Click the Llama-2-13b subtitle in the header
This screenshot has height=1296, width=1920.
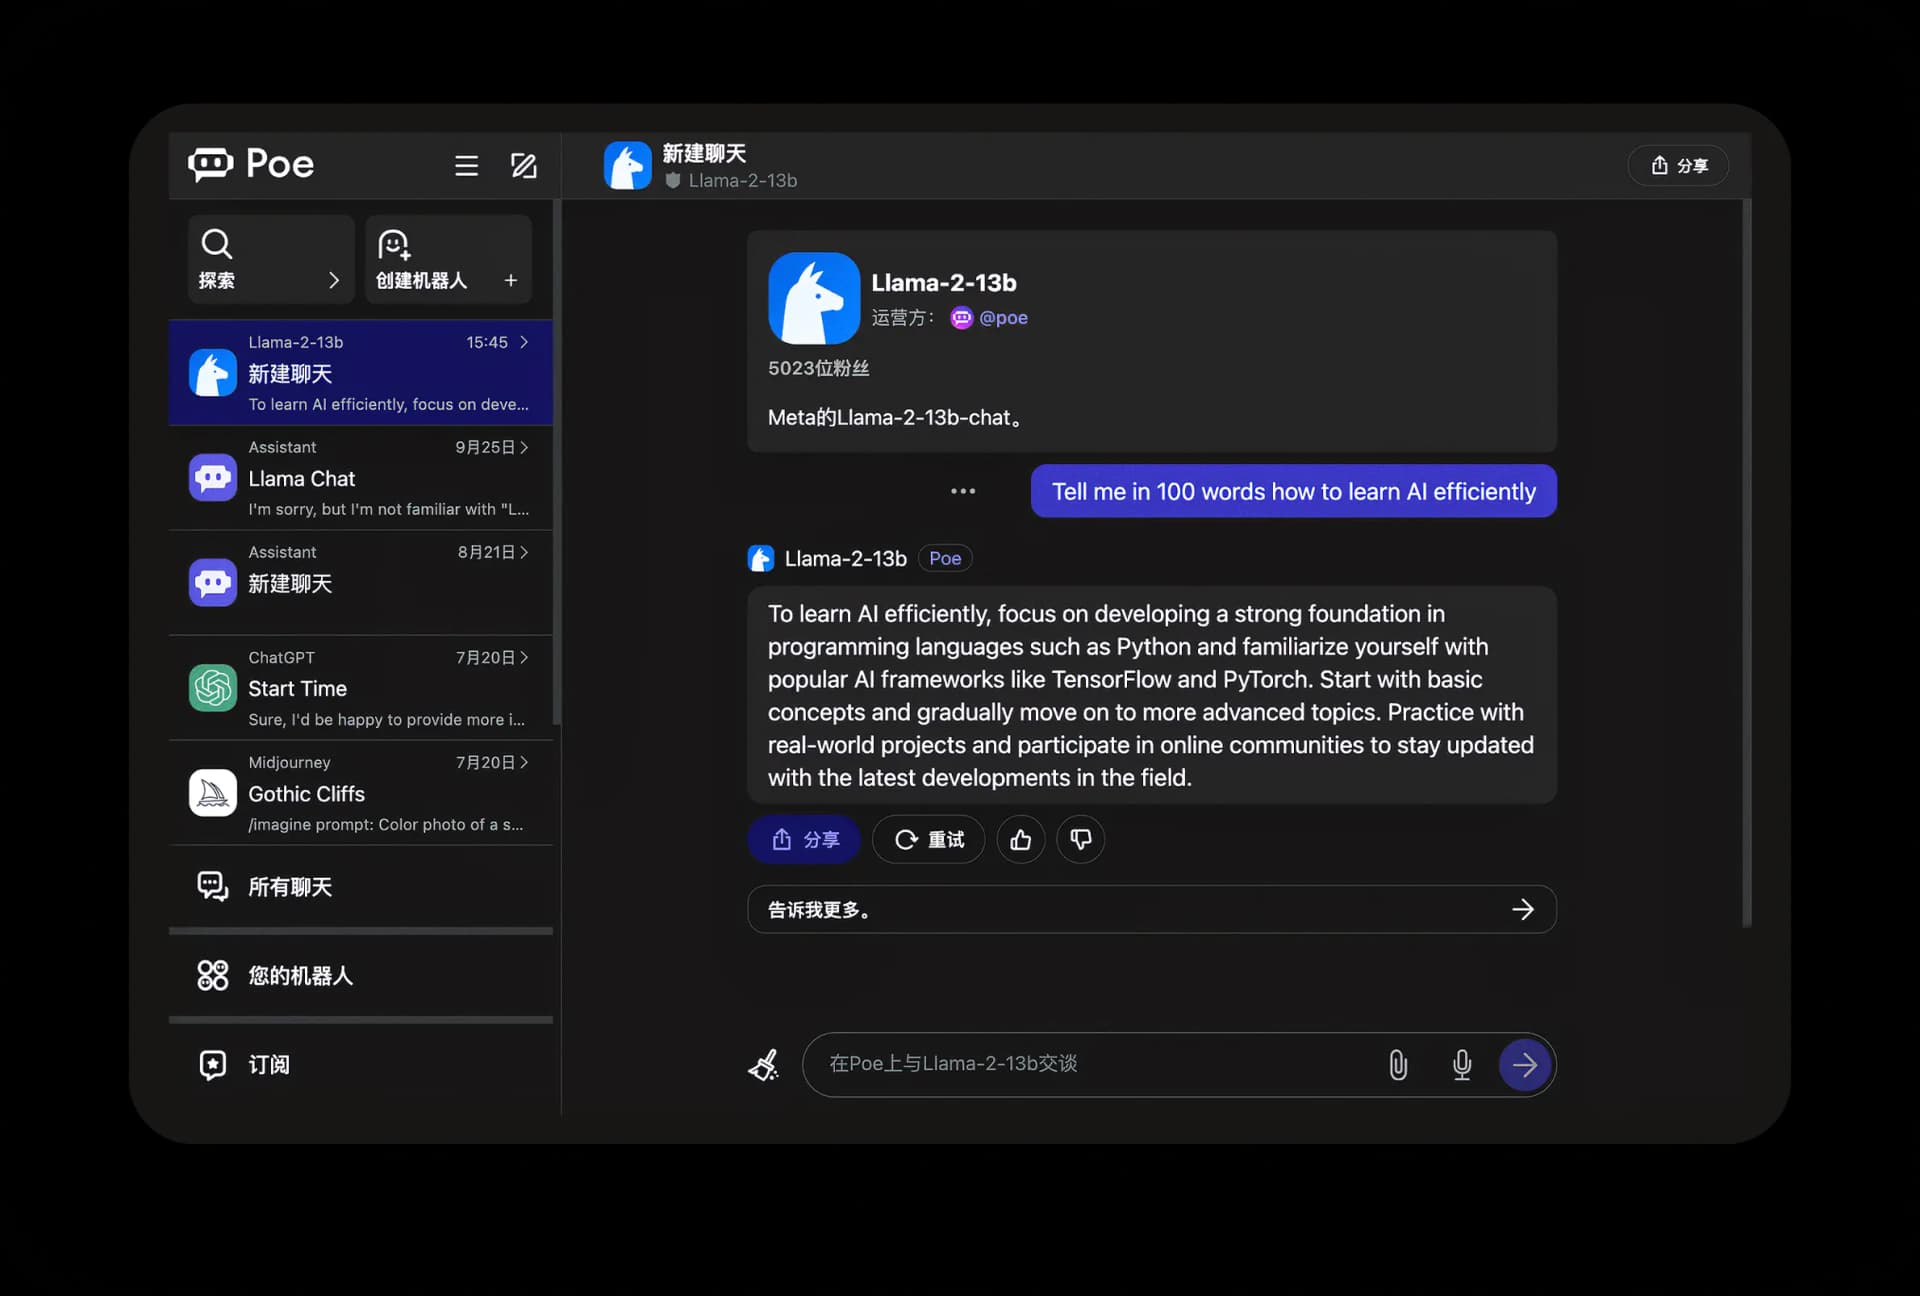click(743, 181)
